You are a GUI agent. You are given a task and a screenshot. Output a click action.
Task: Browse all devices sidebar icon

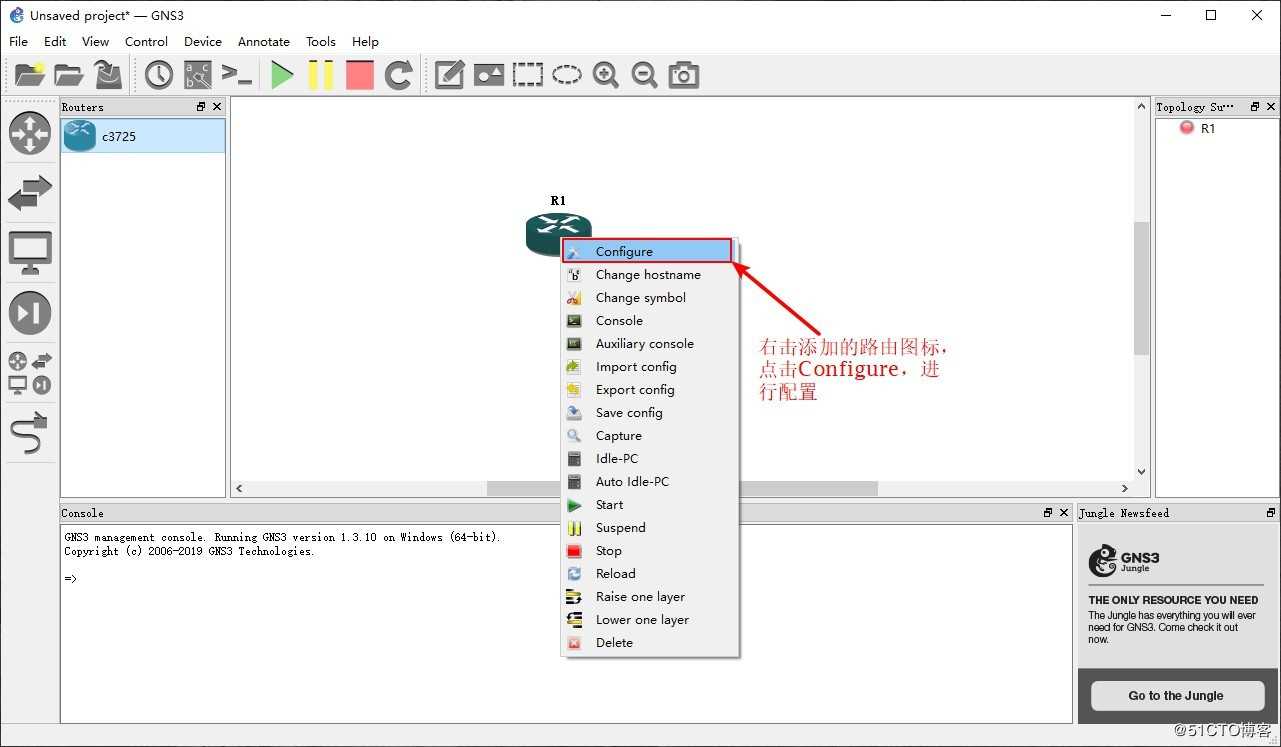pyautogui.click(x=30, y=372)
